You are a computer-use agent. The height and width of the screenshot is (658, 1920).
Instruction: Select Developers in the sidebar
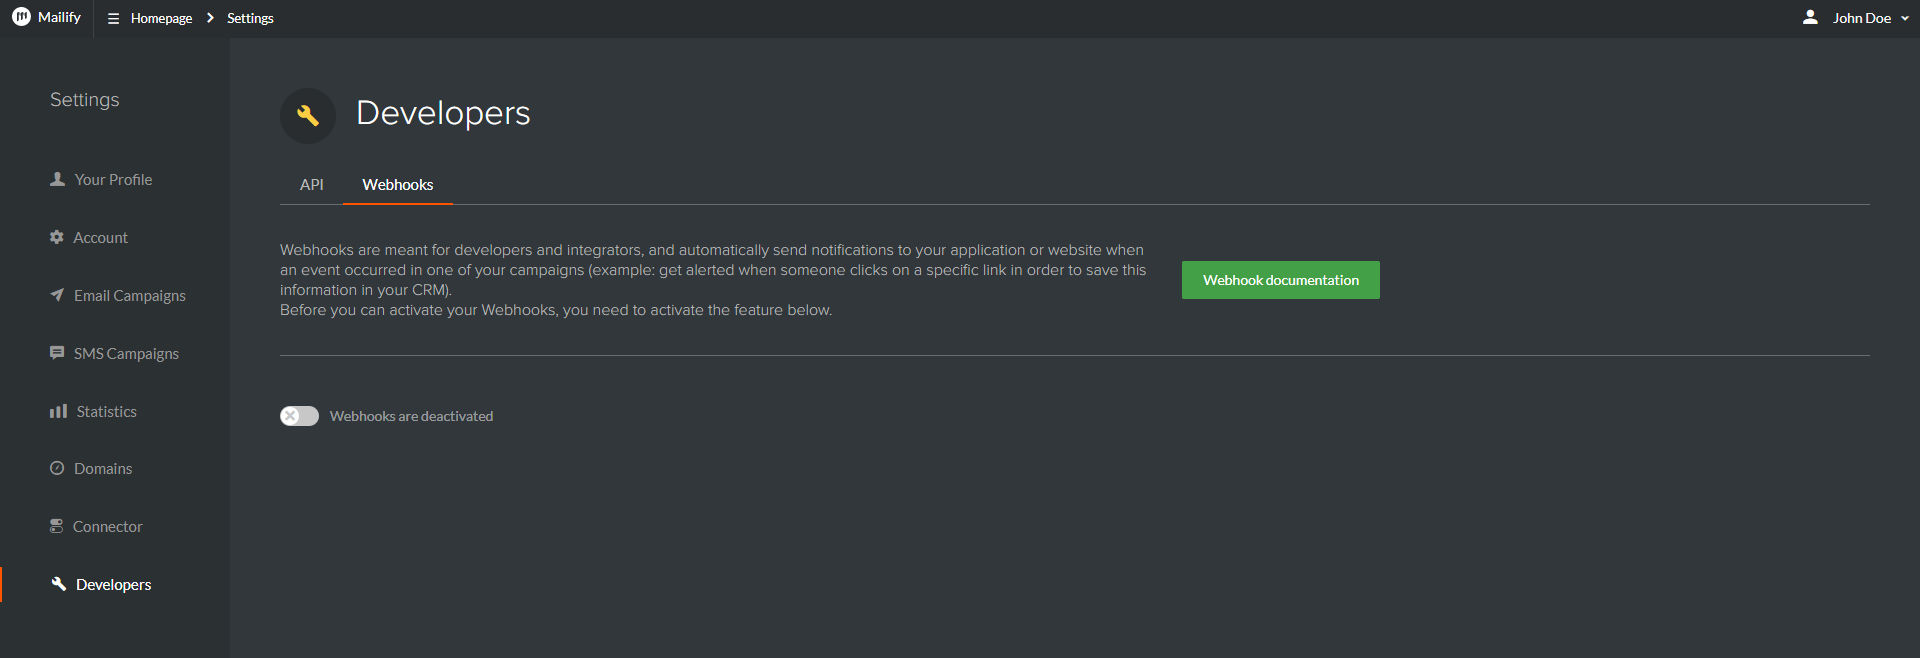point(113,584)
